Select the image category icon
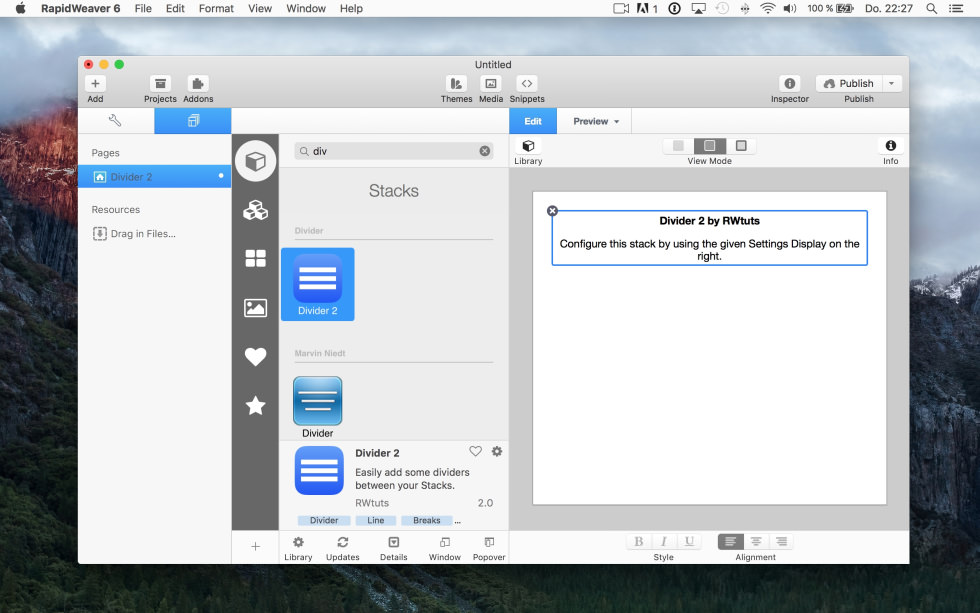The height and width of the screenshot is (613, 980). click(256, 307)
